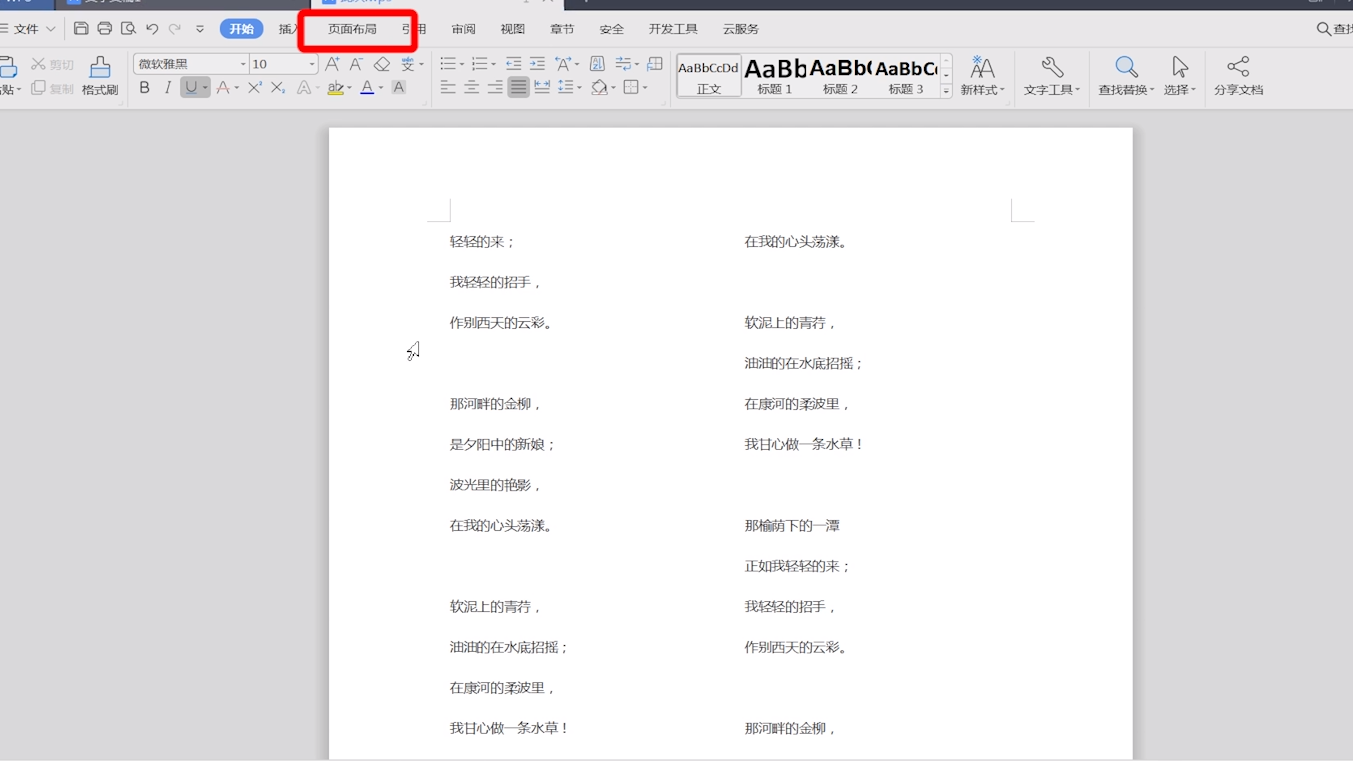Open the 开发工具 tab
The width and height of the screenshot is (1353, 761).
point(673,29)
